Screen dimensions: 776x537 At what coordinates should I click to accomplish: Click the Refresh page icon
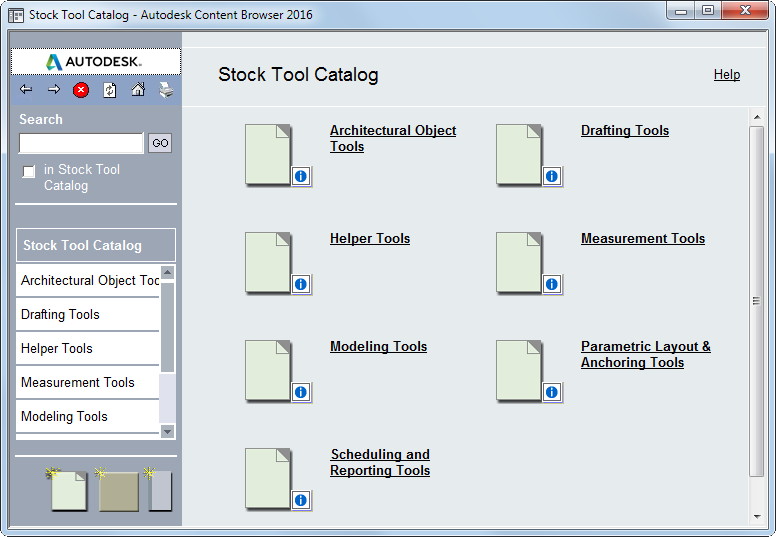[109, 90]
